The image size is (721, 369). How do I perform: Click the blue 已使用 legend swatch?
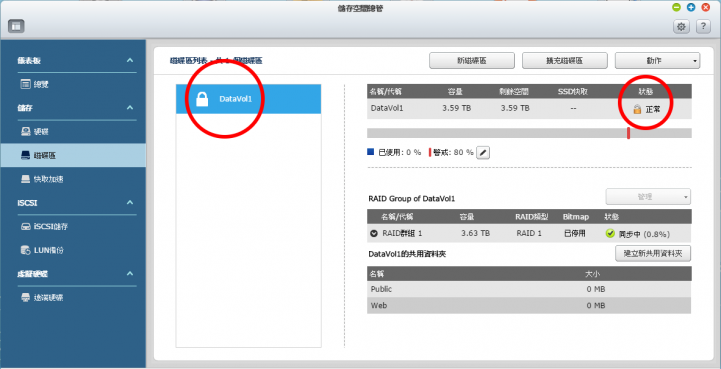coord(371,152)
